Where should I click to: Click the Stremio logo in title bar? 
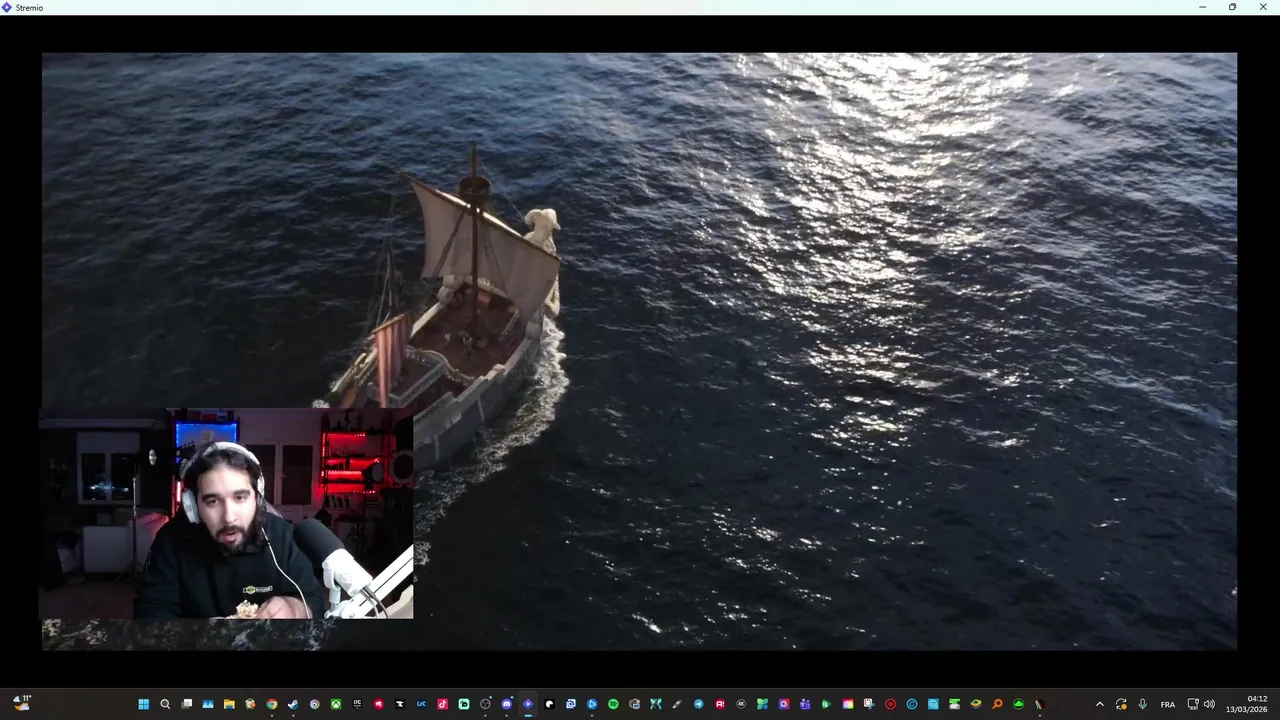pos(7,7)
